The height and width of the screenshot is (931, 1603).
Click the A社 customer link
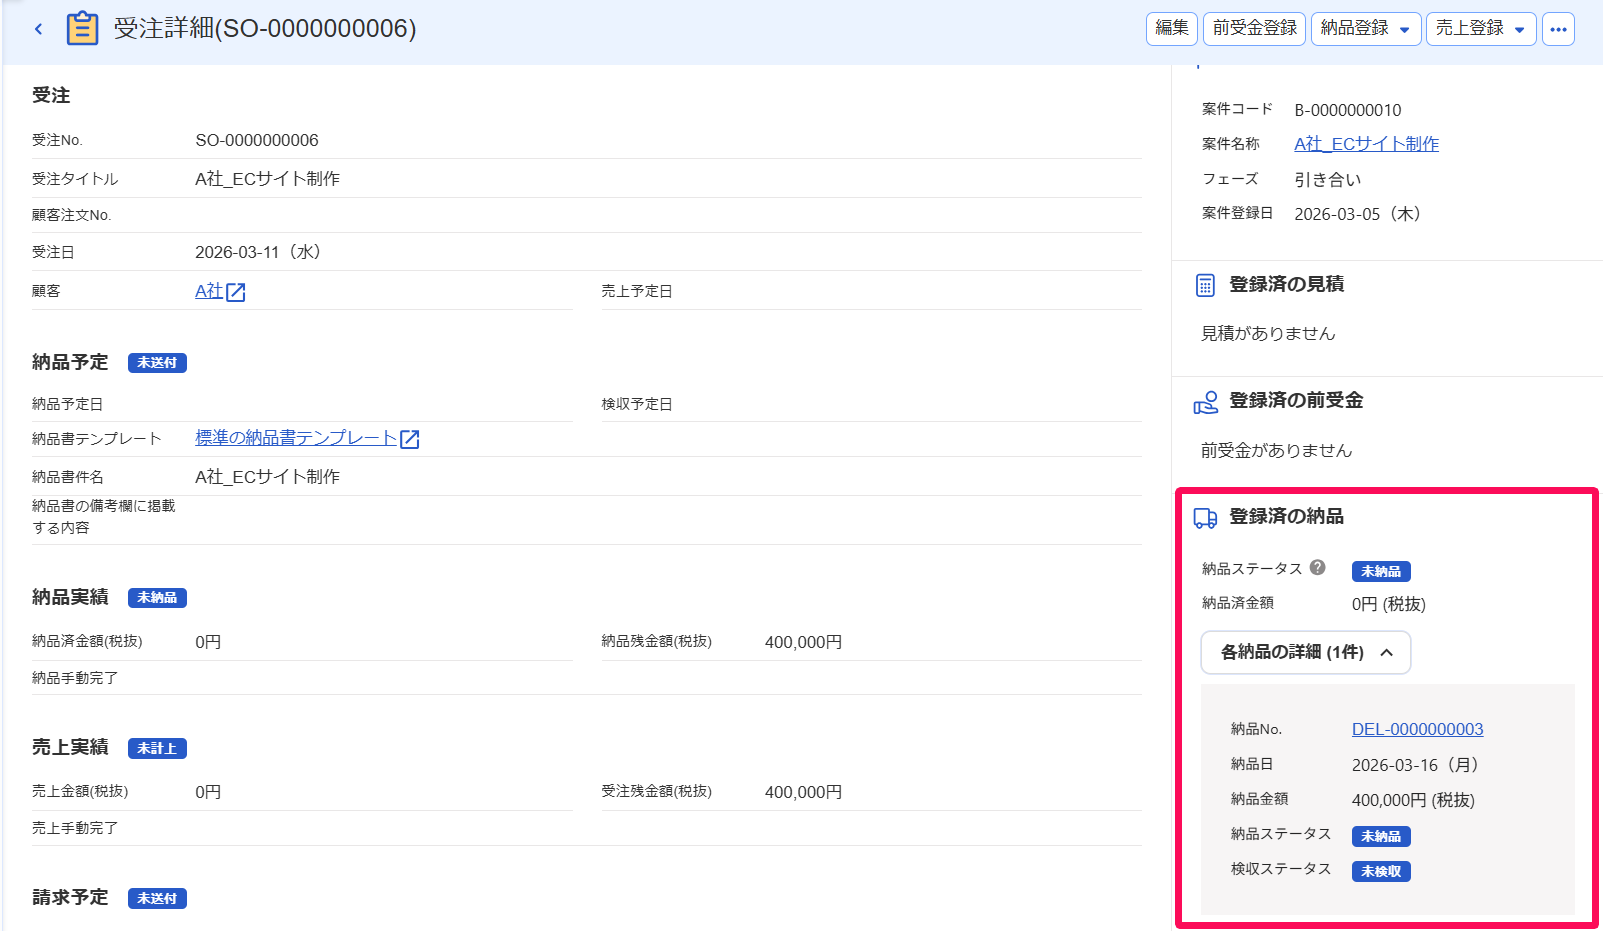point(209,291)
